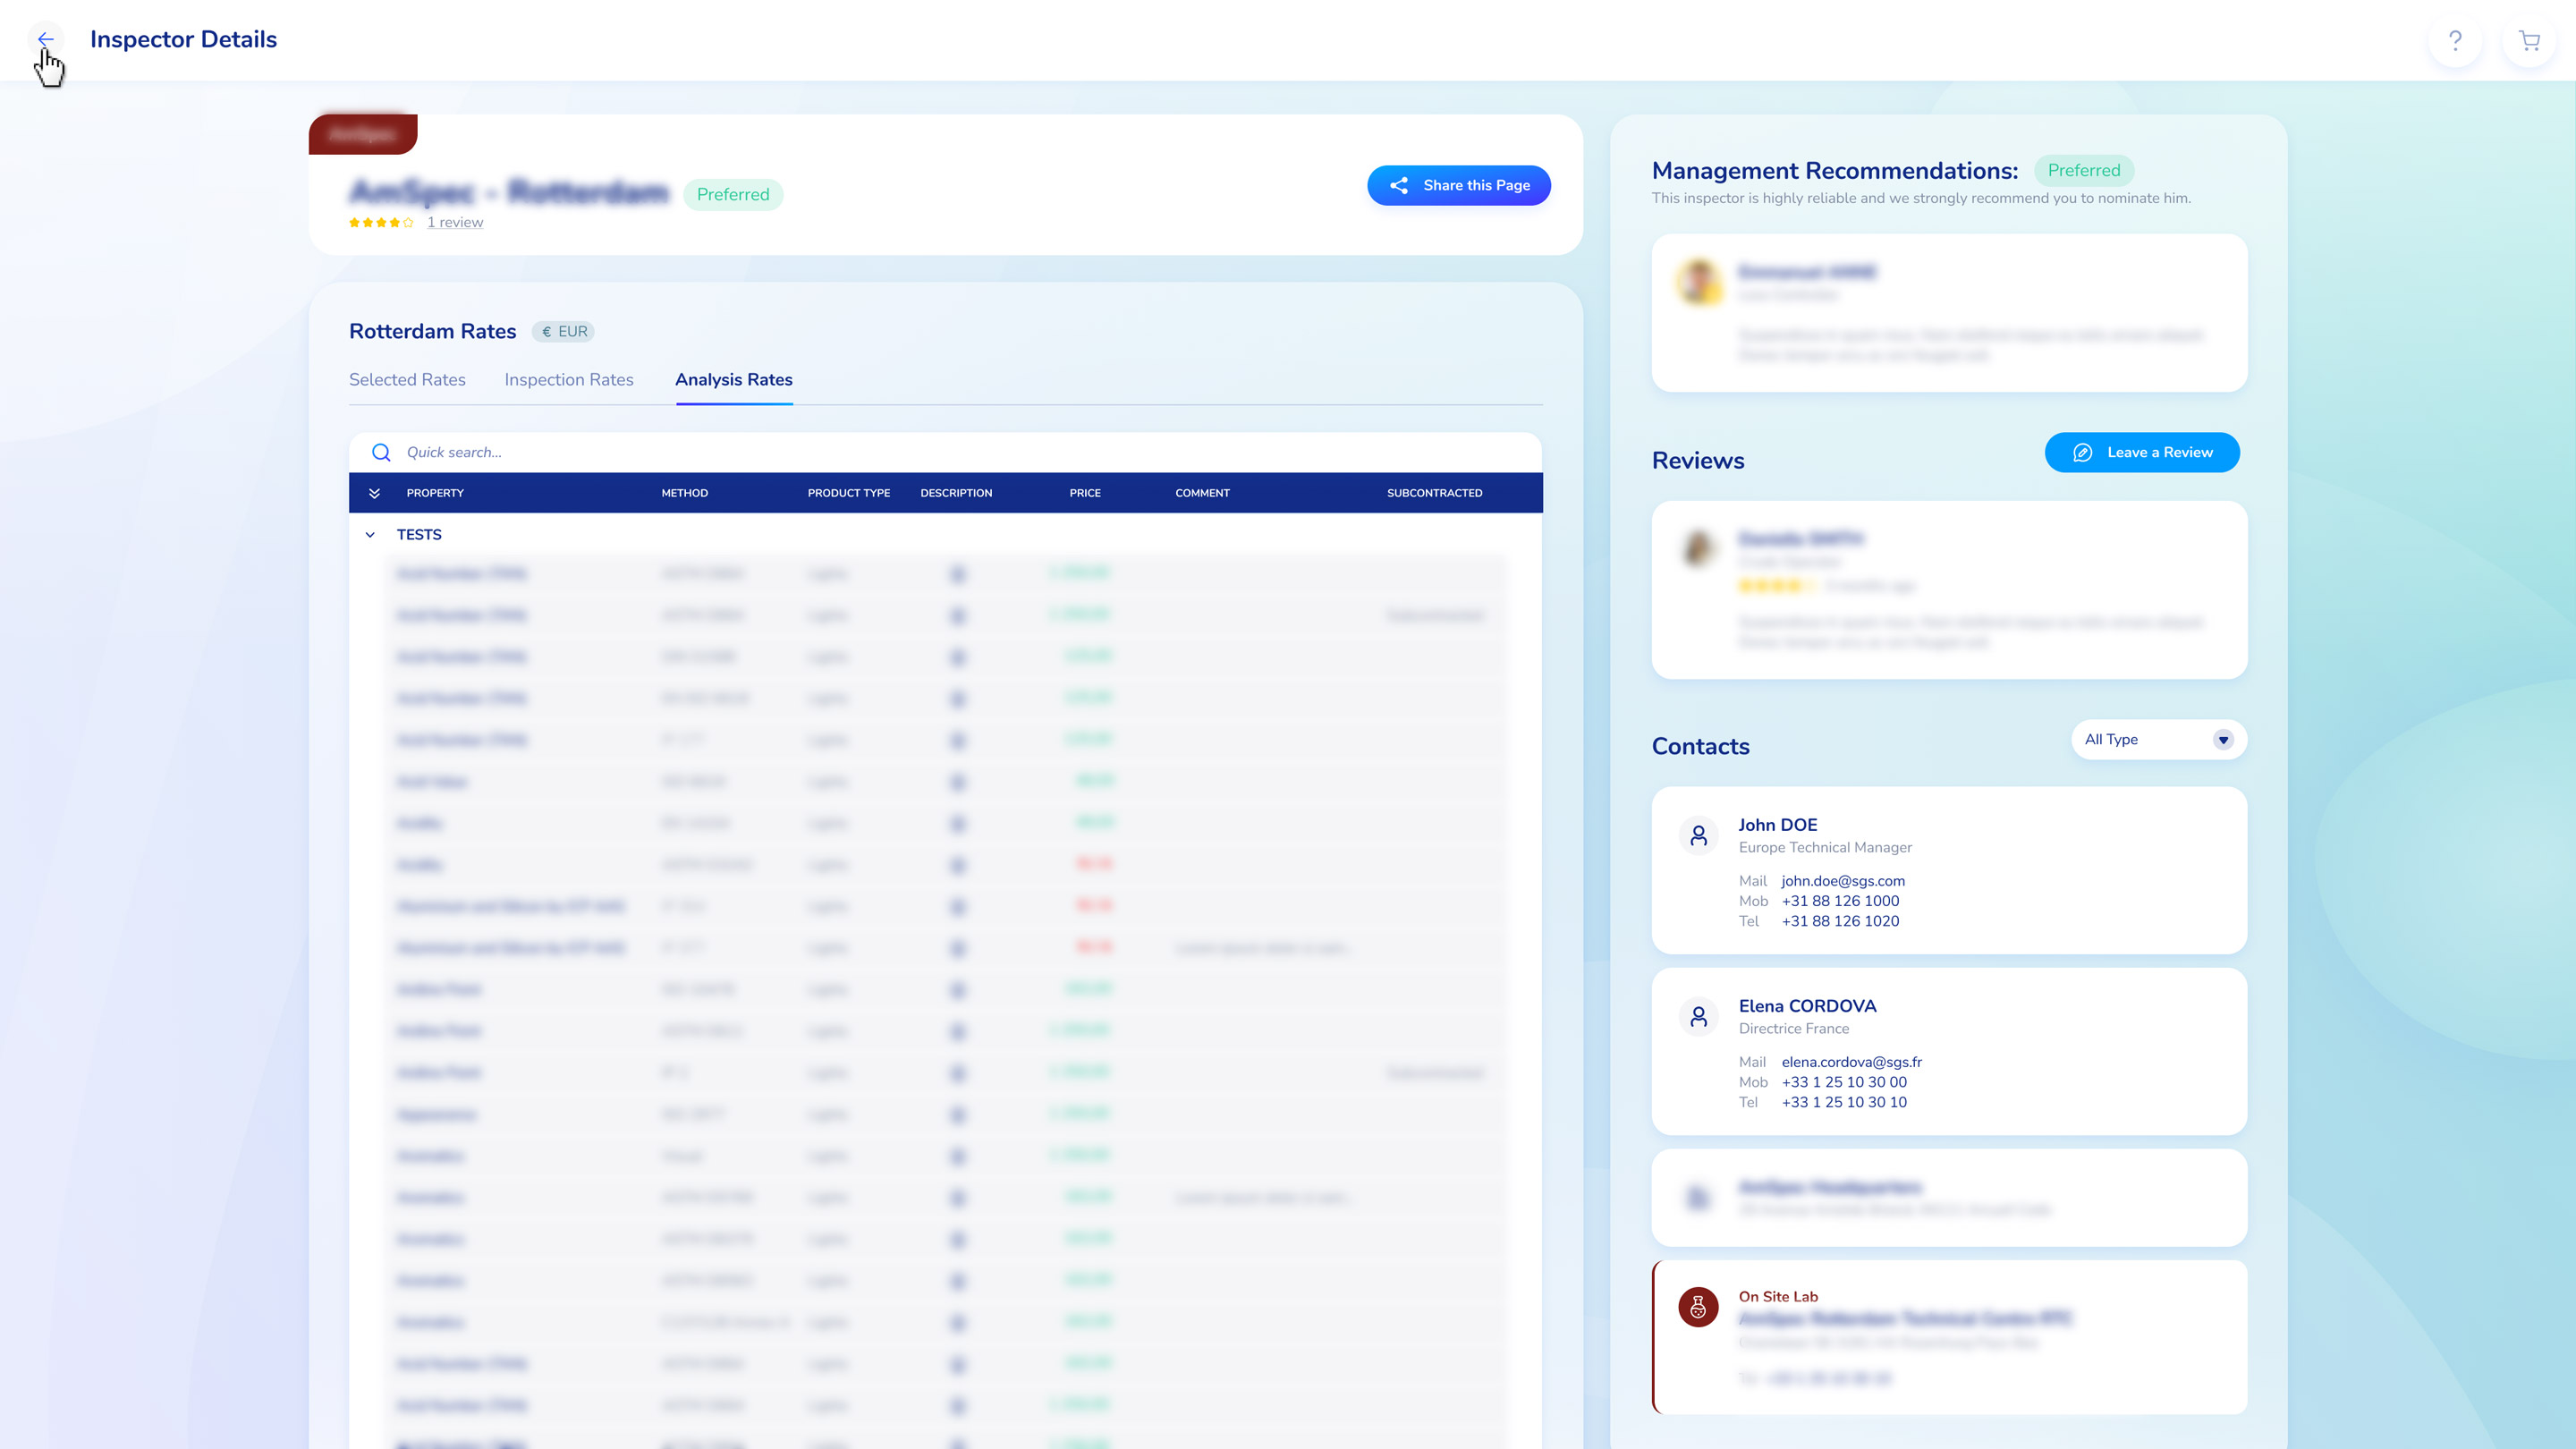Click John DOE mobile +31 88 126 1000
The height and width of the screenshot is (1449, 2576).
click(x=1840, y=901)
